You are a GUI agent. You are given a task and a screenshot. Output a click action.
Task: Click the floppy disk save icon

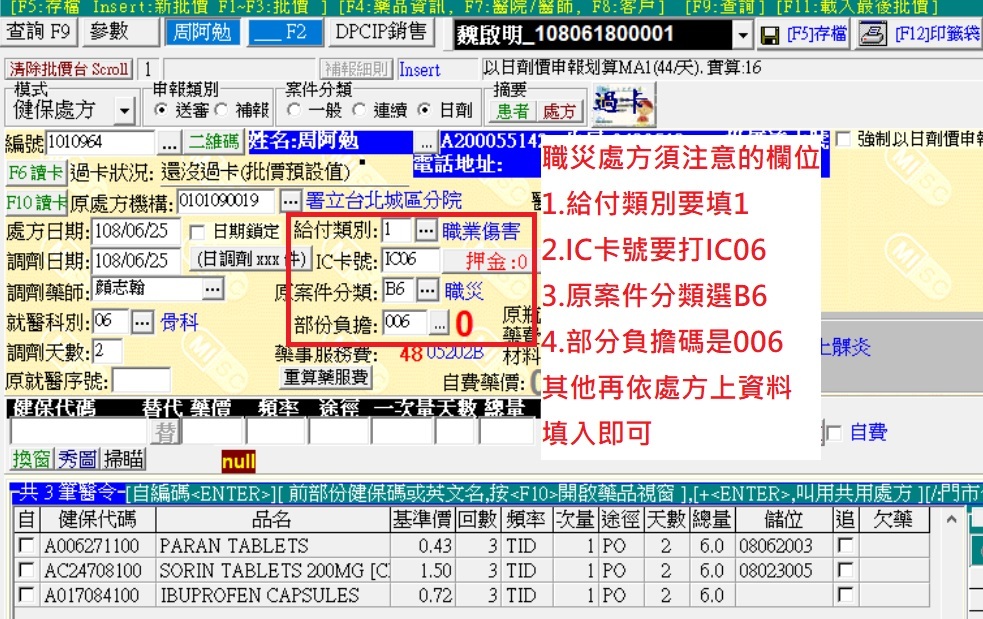point(770,36)
